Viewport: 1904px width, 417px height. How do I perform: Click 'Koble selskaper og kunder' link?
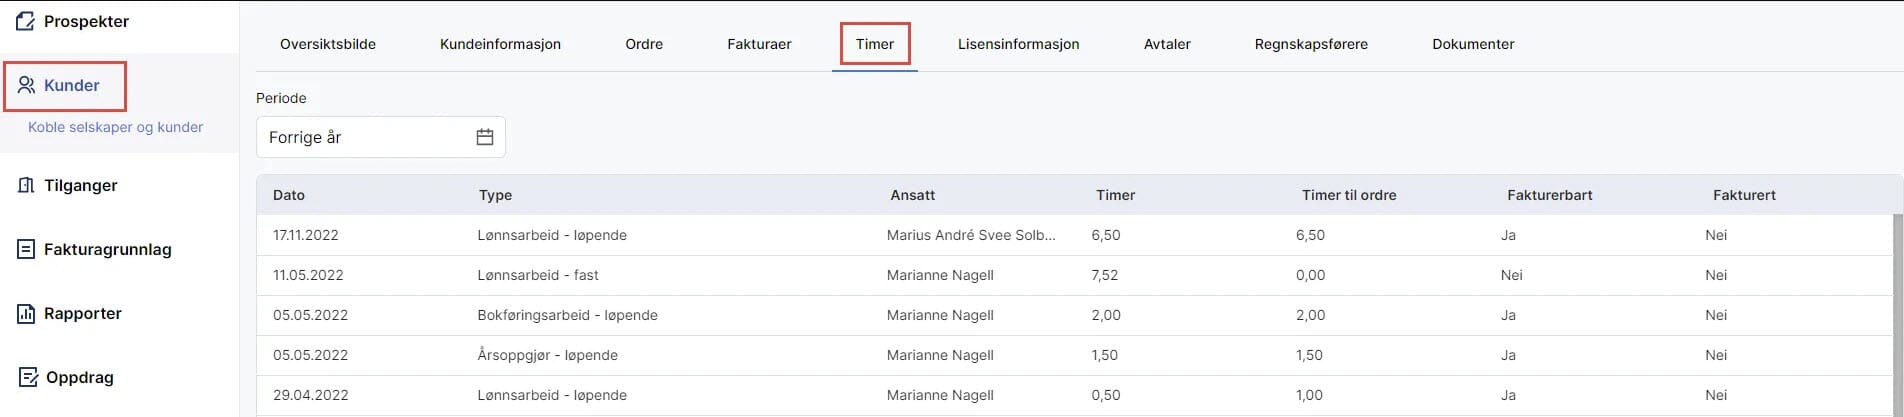coord(115,127)
